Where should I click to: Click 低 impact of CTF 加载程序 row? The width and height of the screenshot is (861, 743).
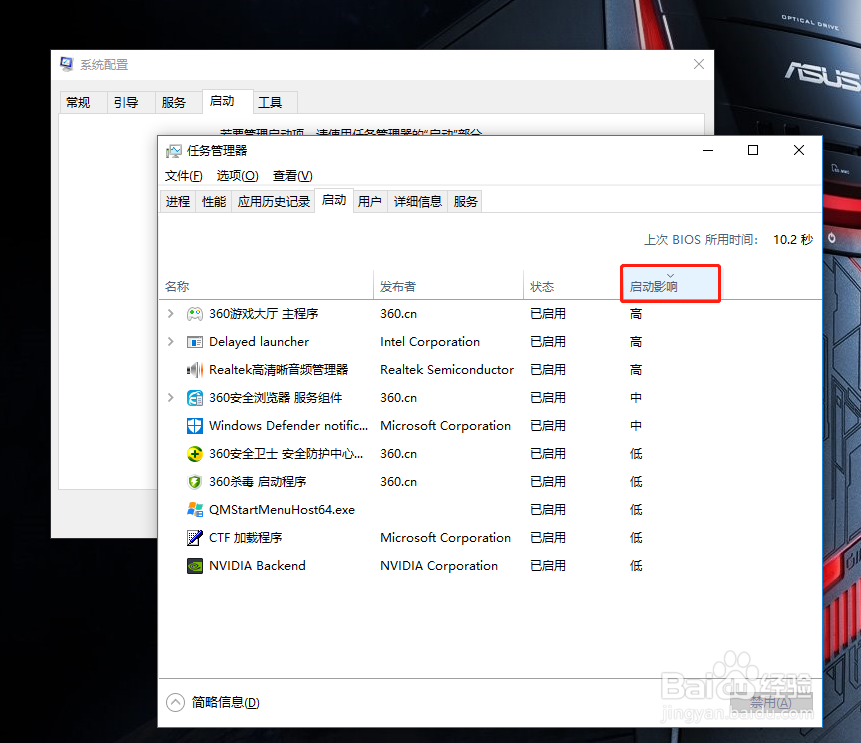pyautogui.click(x=636, y=538)
